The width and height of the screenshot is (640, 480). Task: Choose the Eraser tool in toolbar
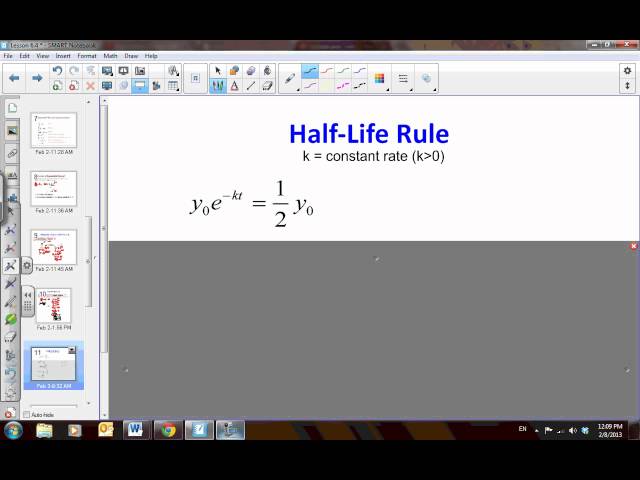[x=267, y=86]
